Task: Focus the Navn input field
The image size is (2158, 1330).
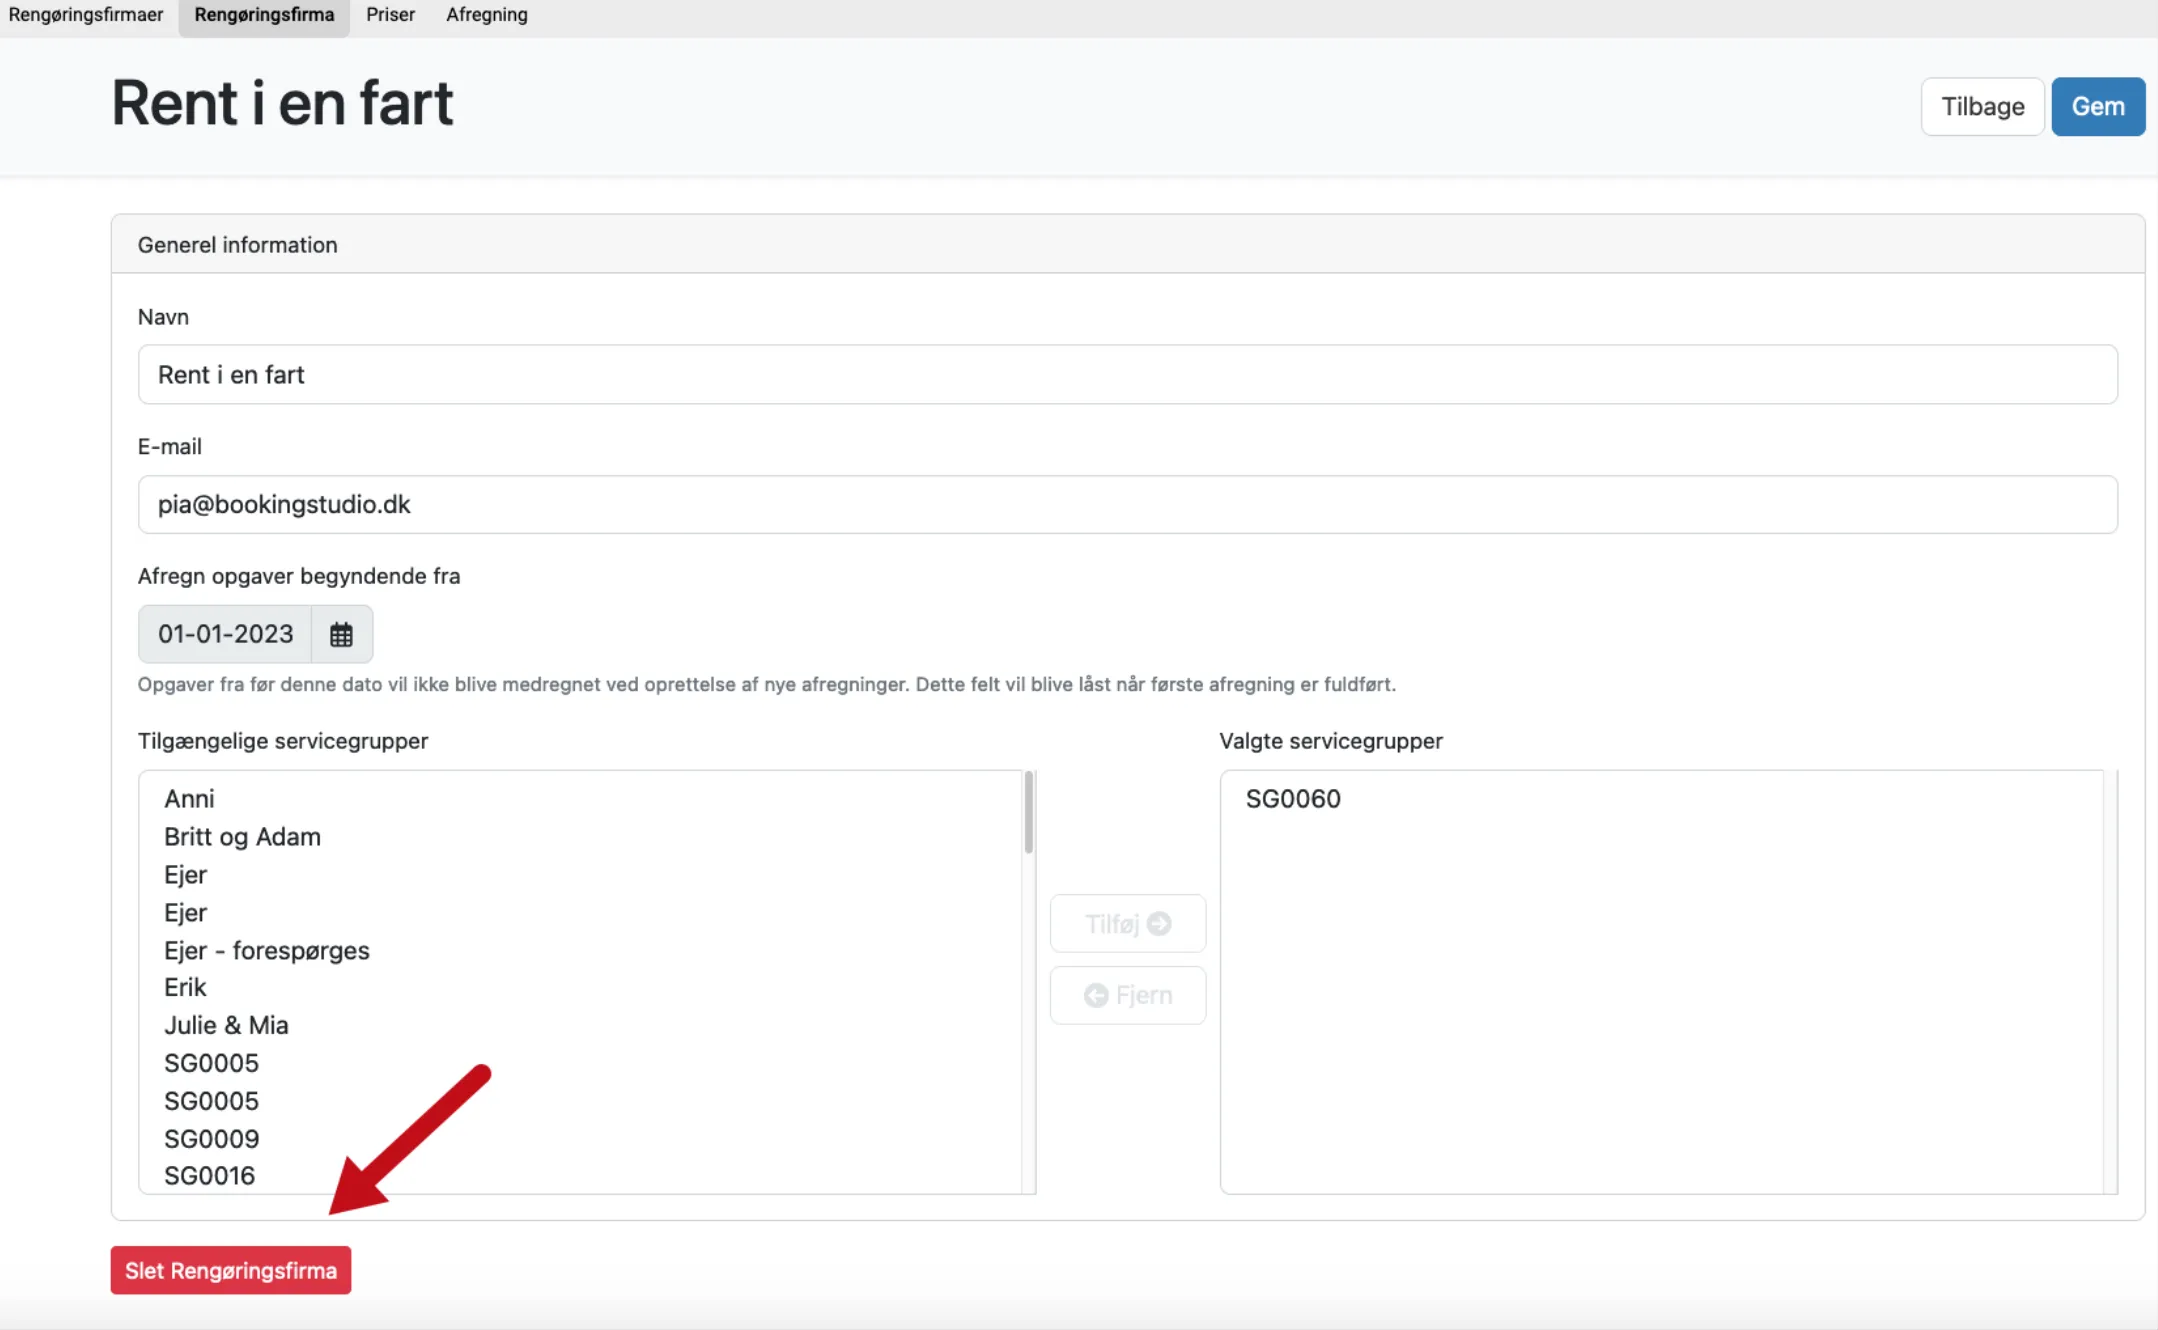Action: tap(1127, 374)
